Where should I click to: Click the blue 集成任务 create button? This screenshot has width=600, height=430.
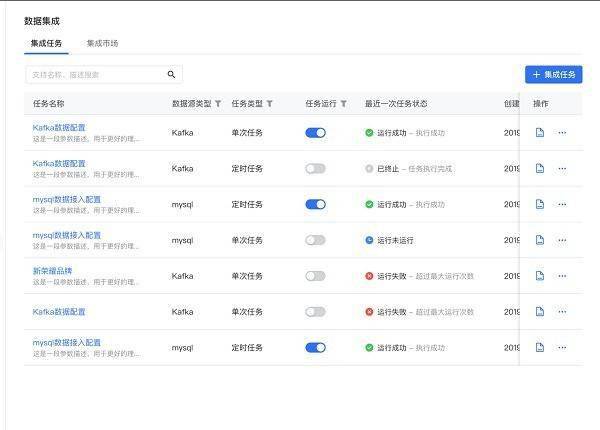click(553, 75)
